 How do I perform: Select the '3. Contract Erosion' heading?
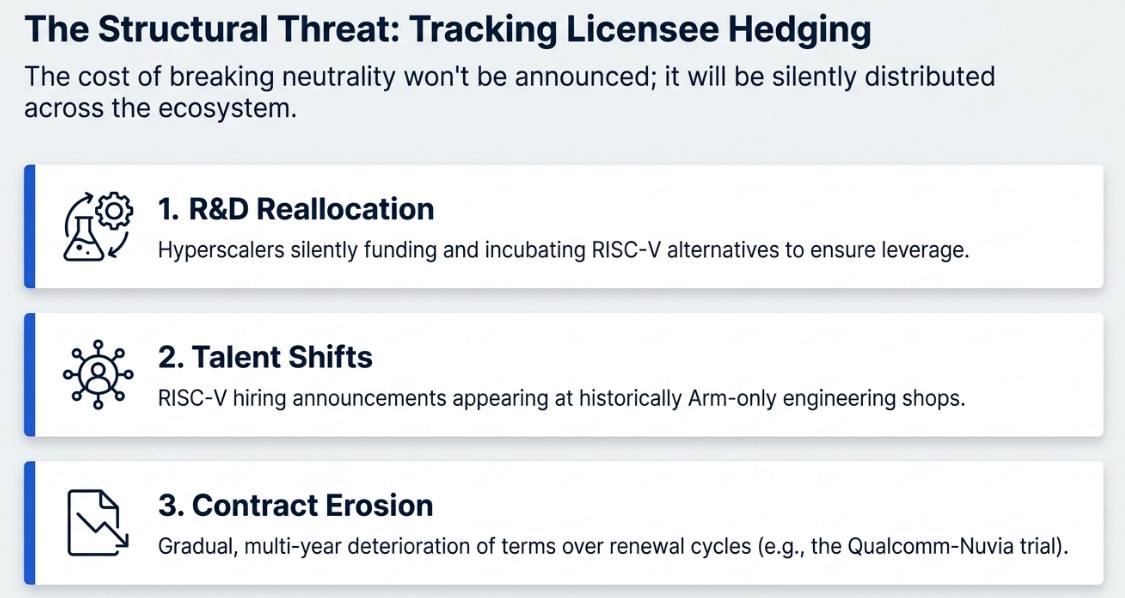tap(296, 505)
